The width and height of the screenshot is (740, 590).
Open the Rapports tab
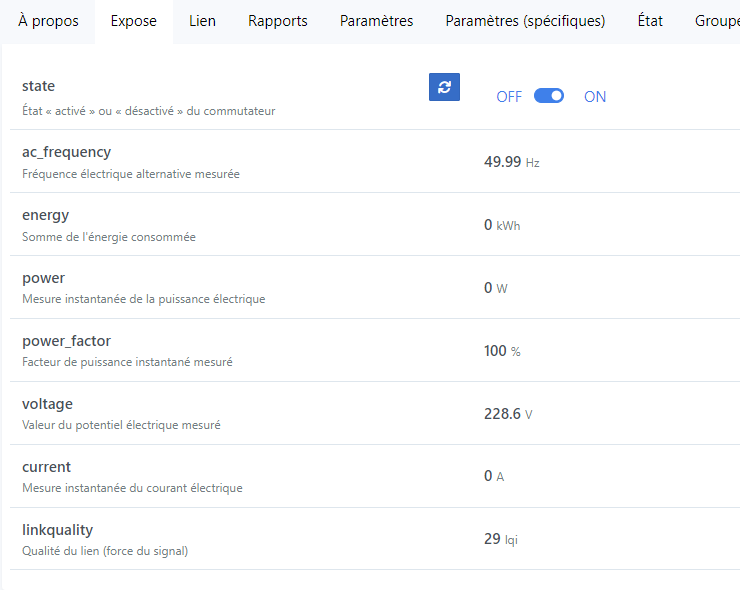pos(278,21)
